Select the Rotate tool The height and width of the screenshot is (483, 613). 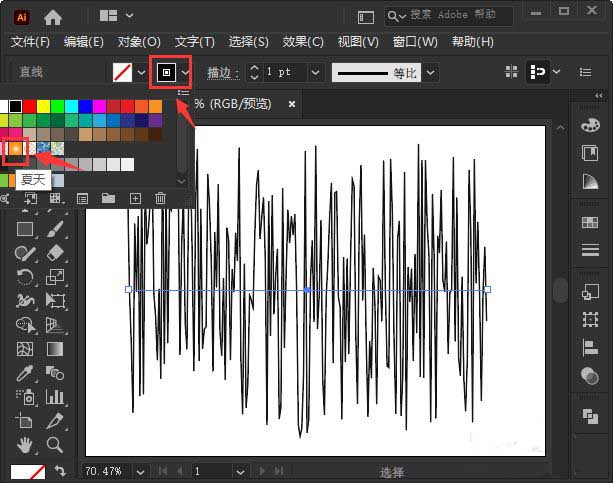(25, 277)
